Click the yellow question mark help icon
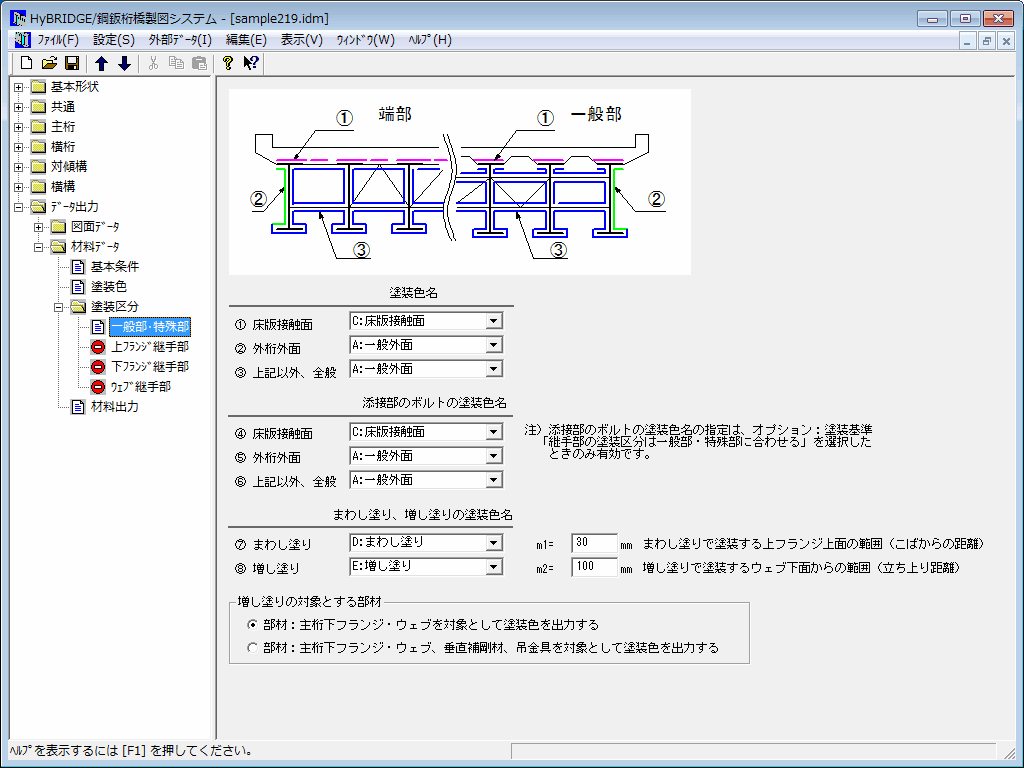This screenshot has width=1024, height=768. click(228, 63)
